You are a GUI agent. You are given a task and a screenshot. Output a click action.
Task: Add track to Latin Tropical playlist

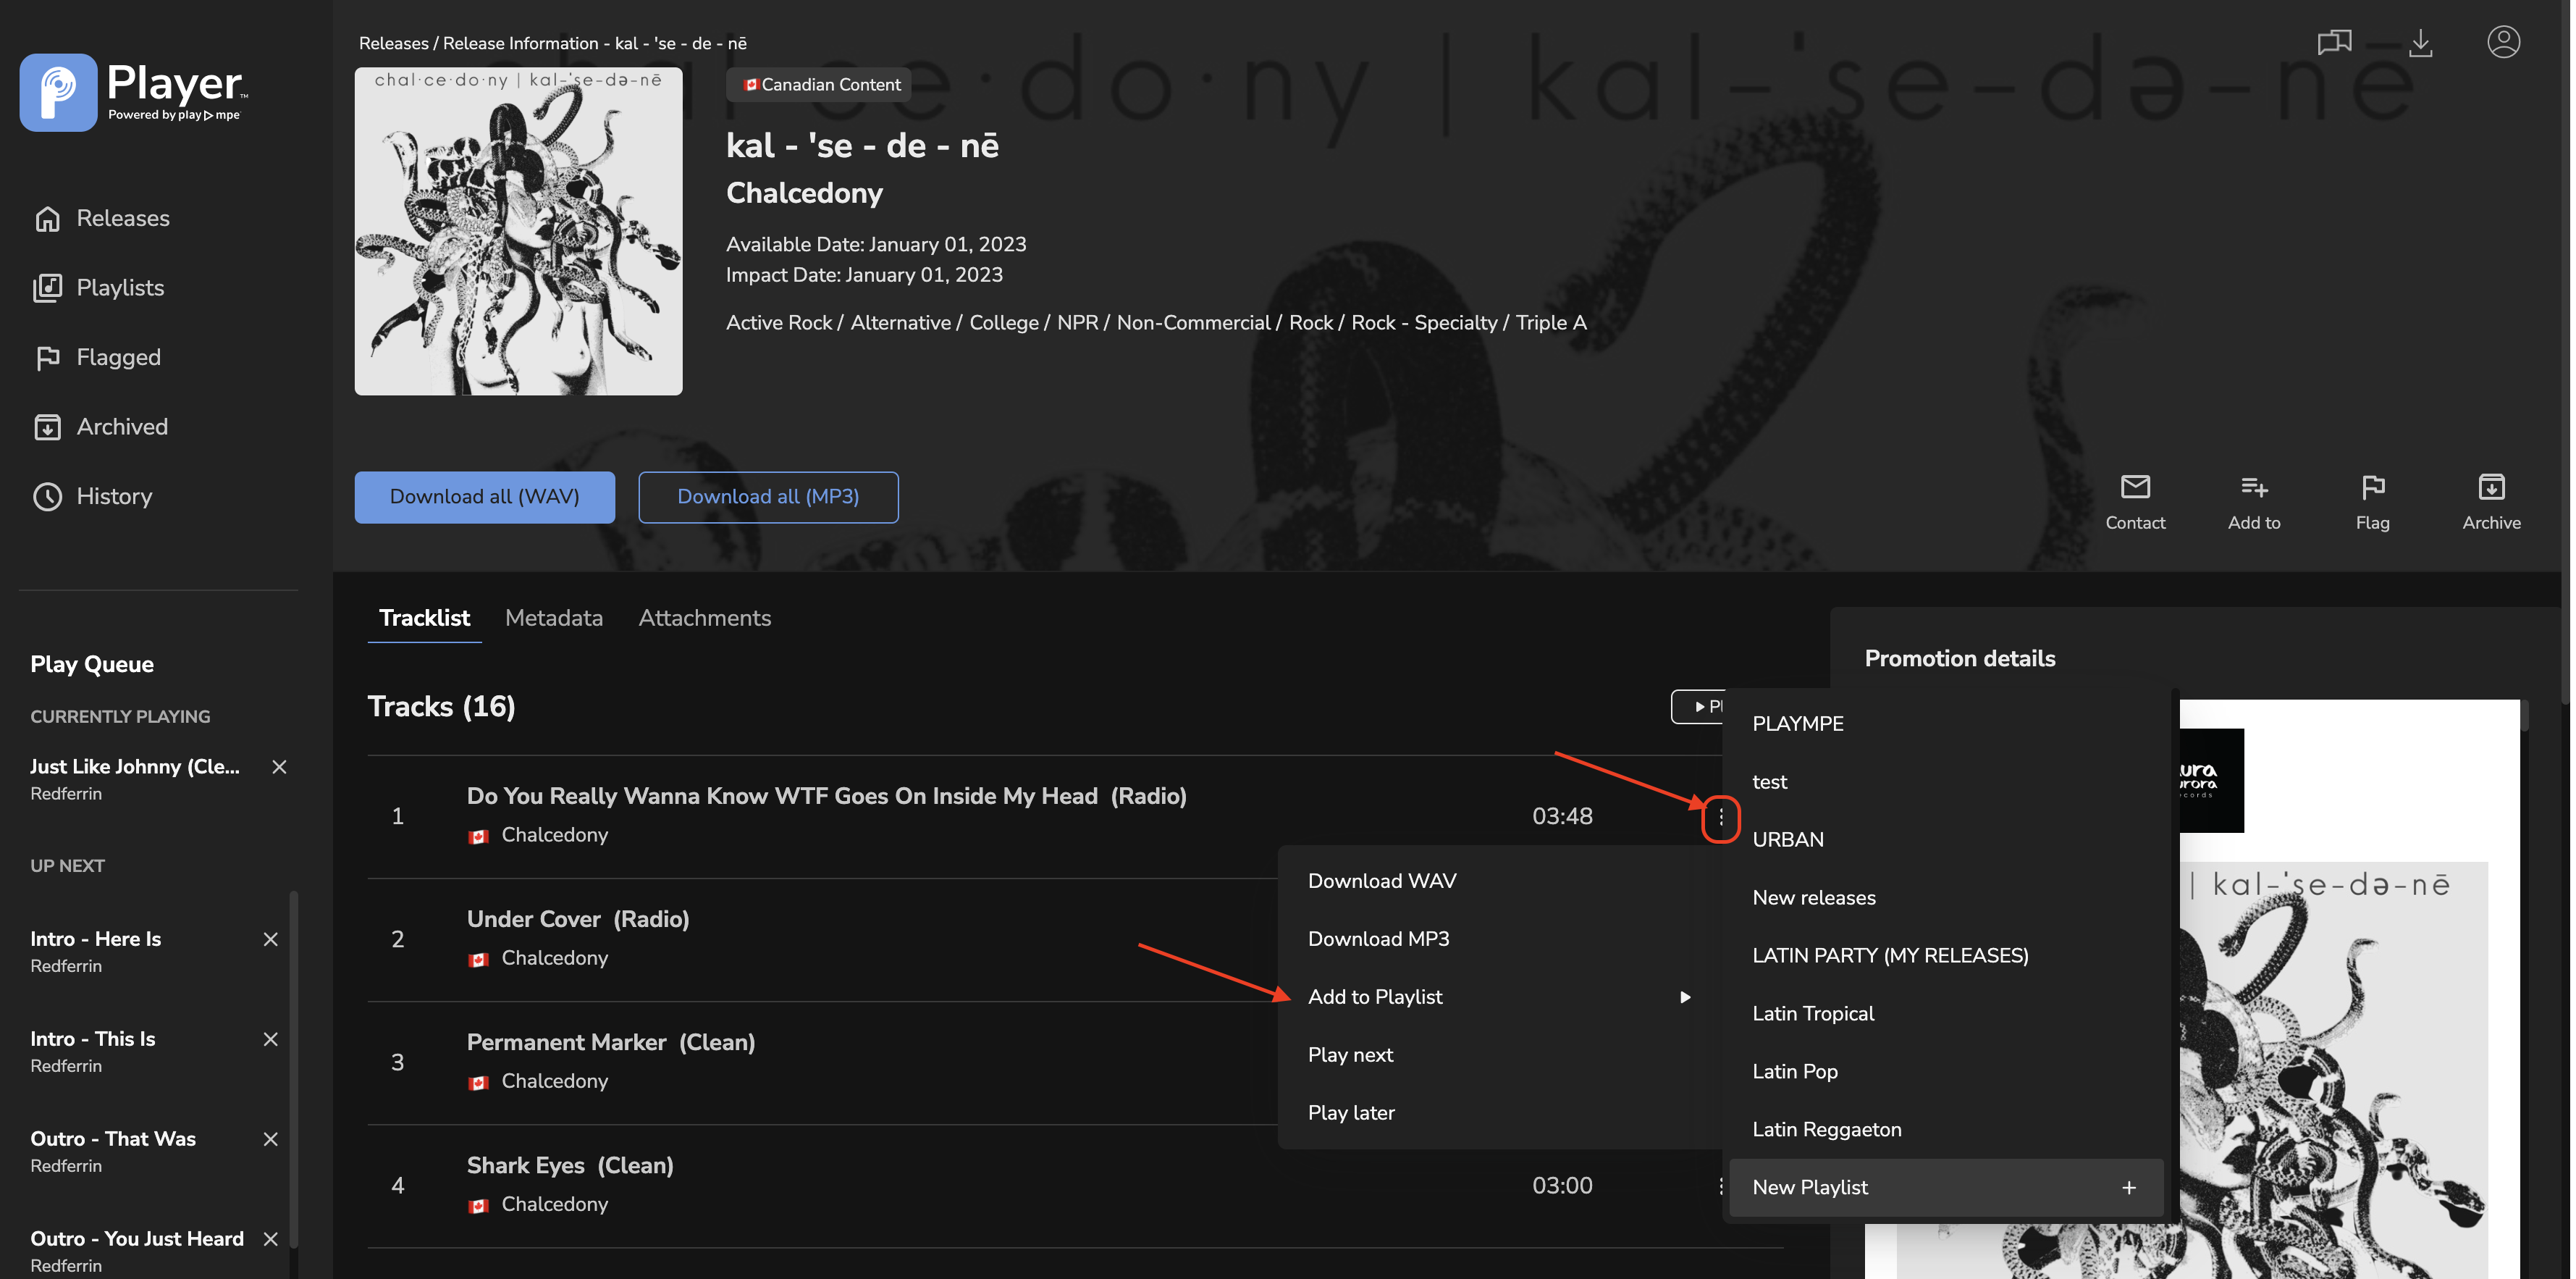(x=1946, y=1014)
